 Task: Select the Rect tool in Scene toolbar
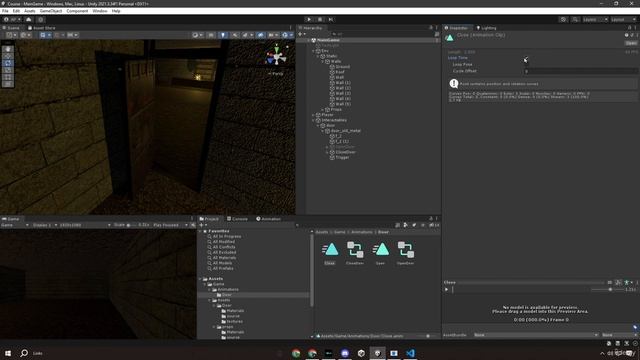click(8, 77)
